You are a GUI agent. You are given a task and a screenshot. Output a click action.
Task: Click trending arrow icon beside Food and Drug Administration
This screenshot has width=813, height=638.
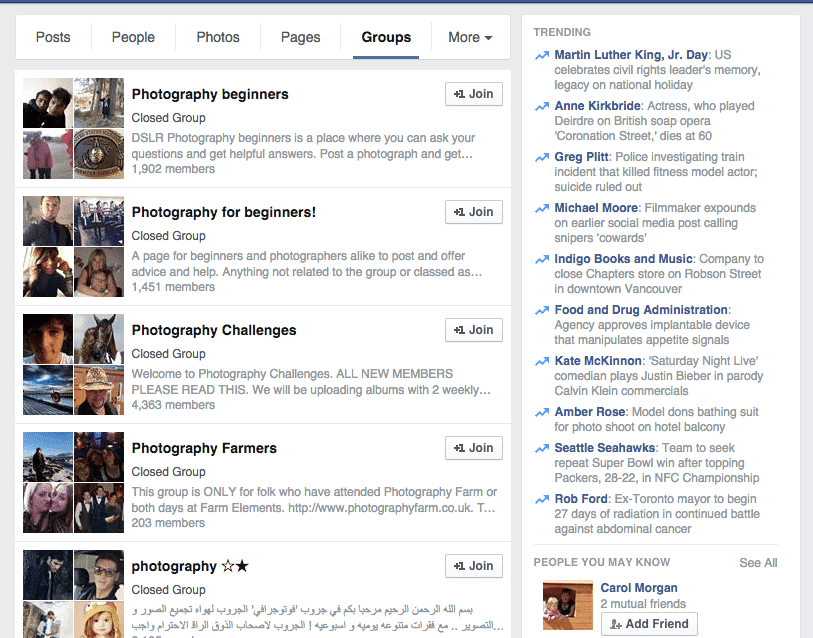coord(542,310)
